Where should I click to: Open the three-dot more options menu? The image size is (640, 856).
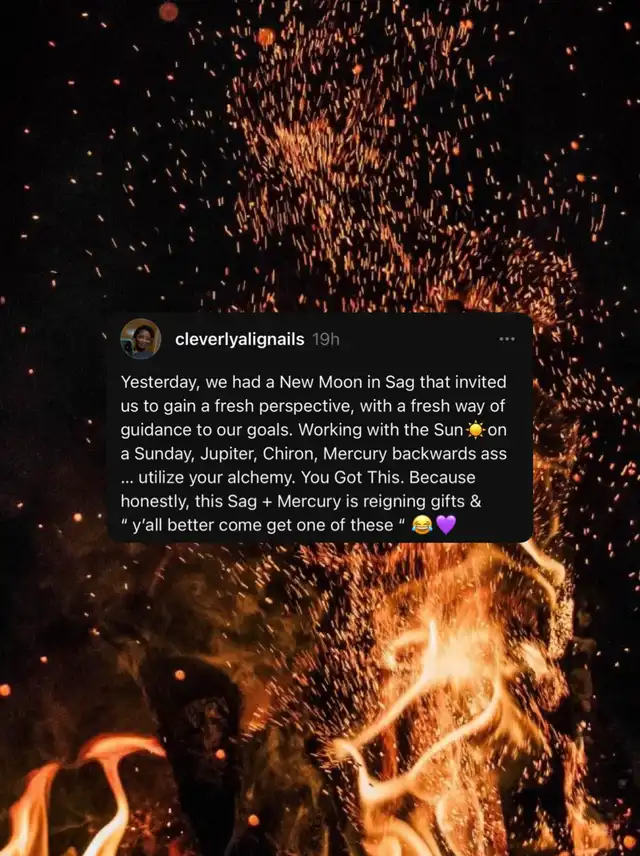point(507,339)
